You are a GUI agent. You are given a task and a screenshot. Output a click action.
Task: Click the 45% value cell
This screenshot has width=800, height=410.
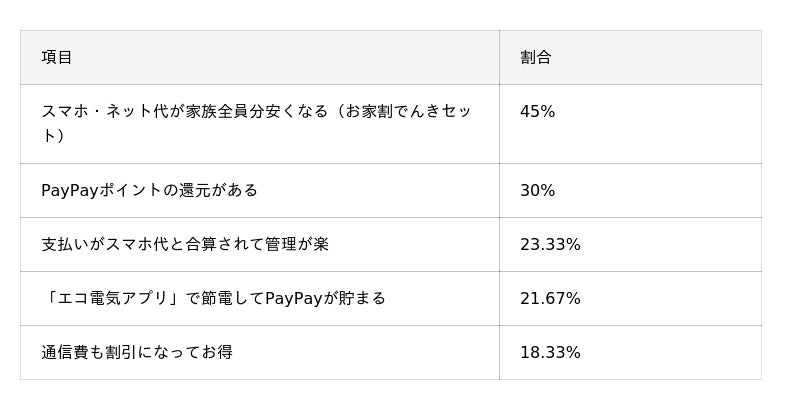pos(537,111)
